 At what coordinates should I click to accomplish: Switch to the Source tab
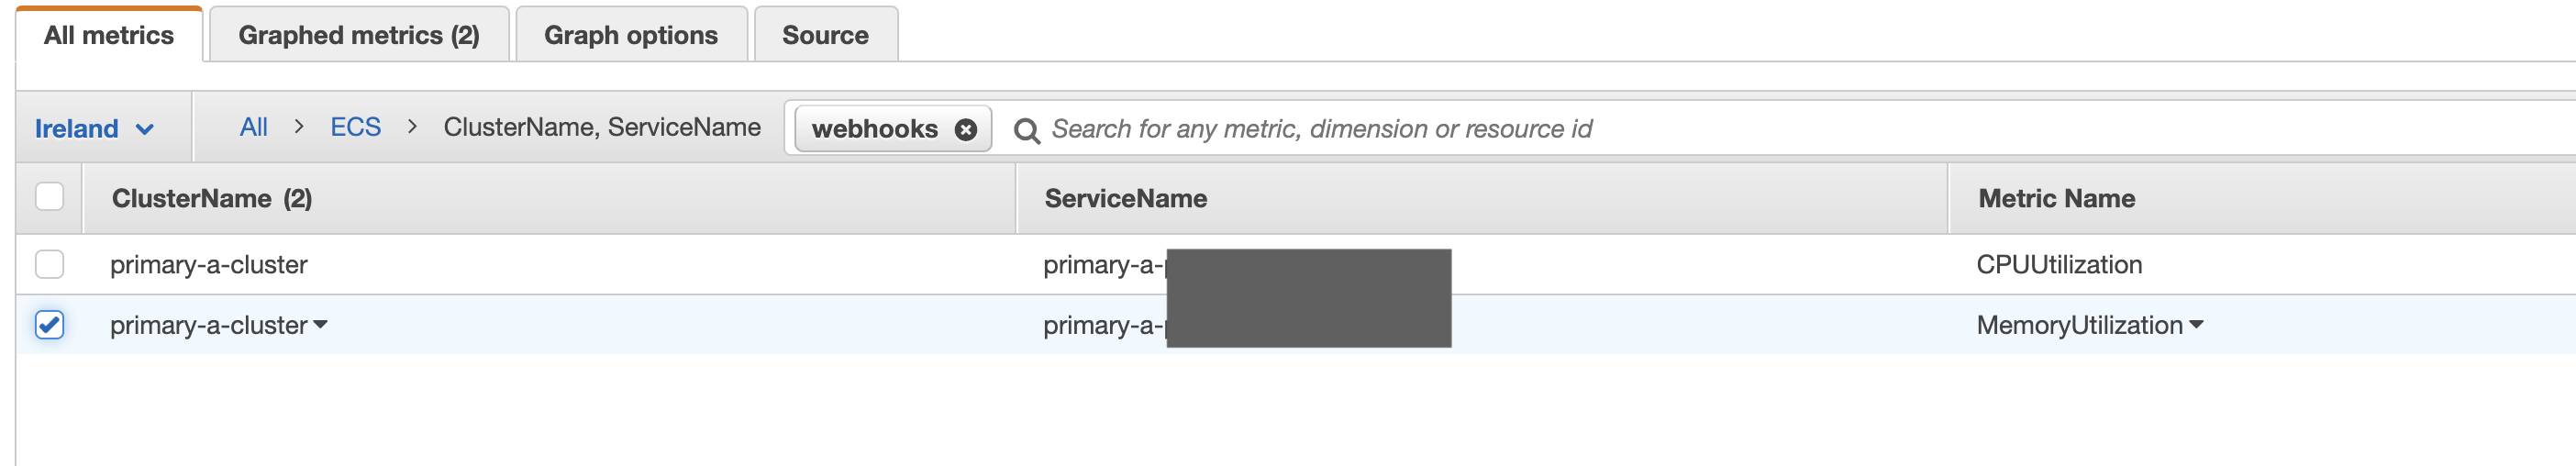pyautogui.click(x=825, y=35)
